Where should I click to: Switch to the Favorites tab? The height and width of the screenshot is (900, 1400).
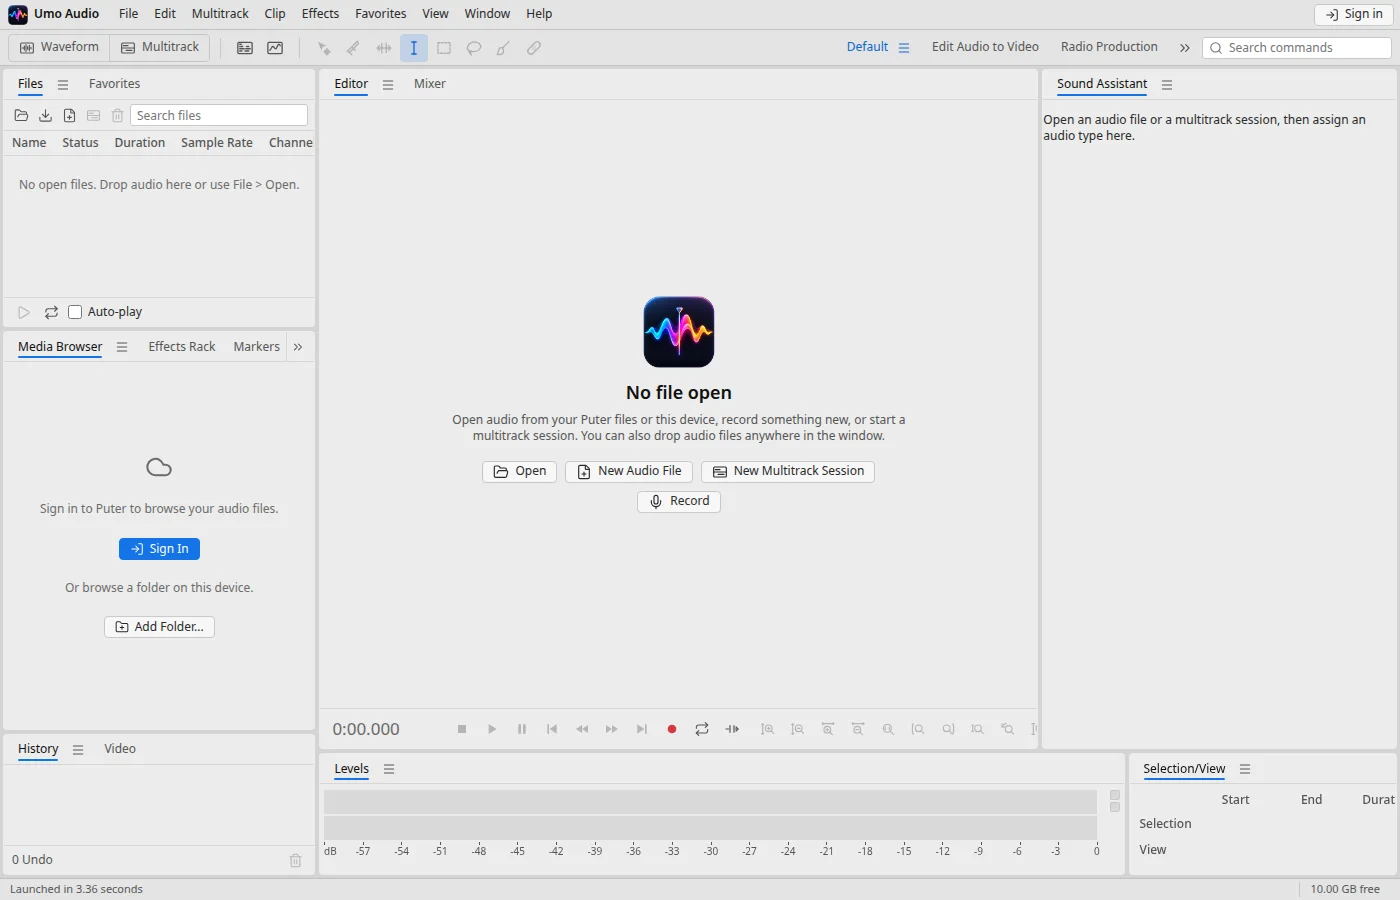tap(114, 84)
